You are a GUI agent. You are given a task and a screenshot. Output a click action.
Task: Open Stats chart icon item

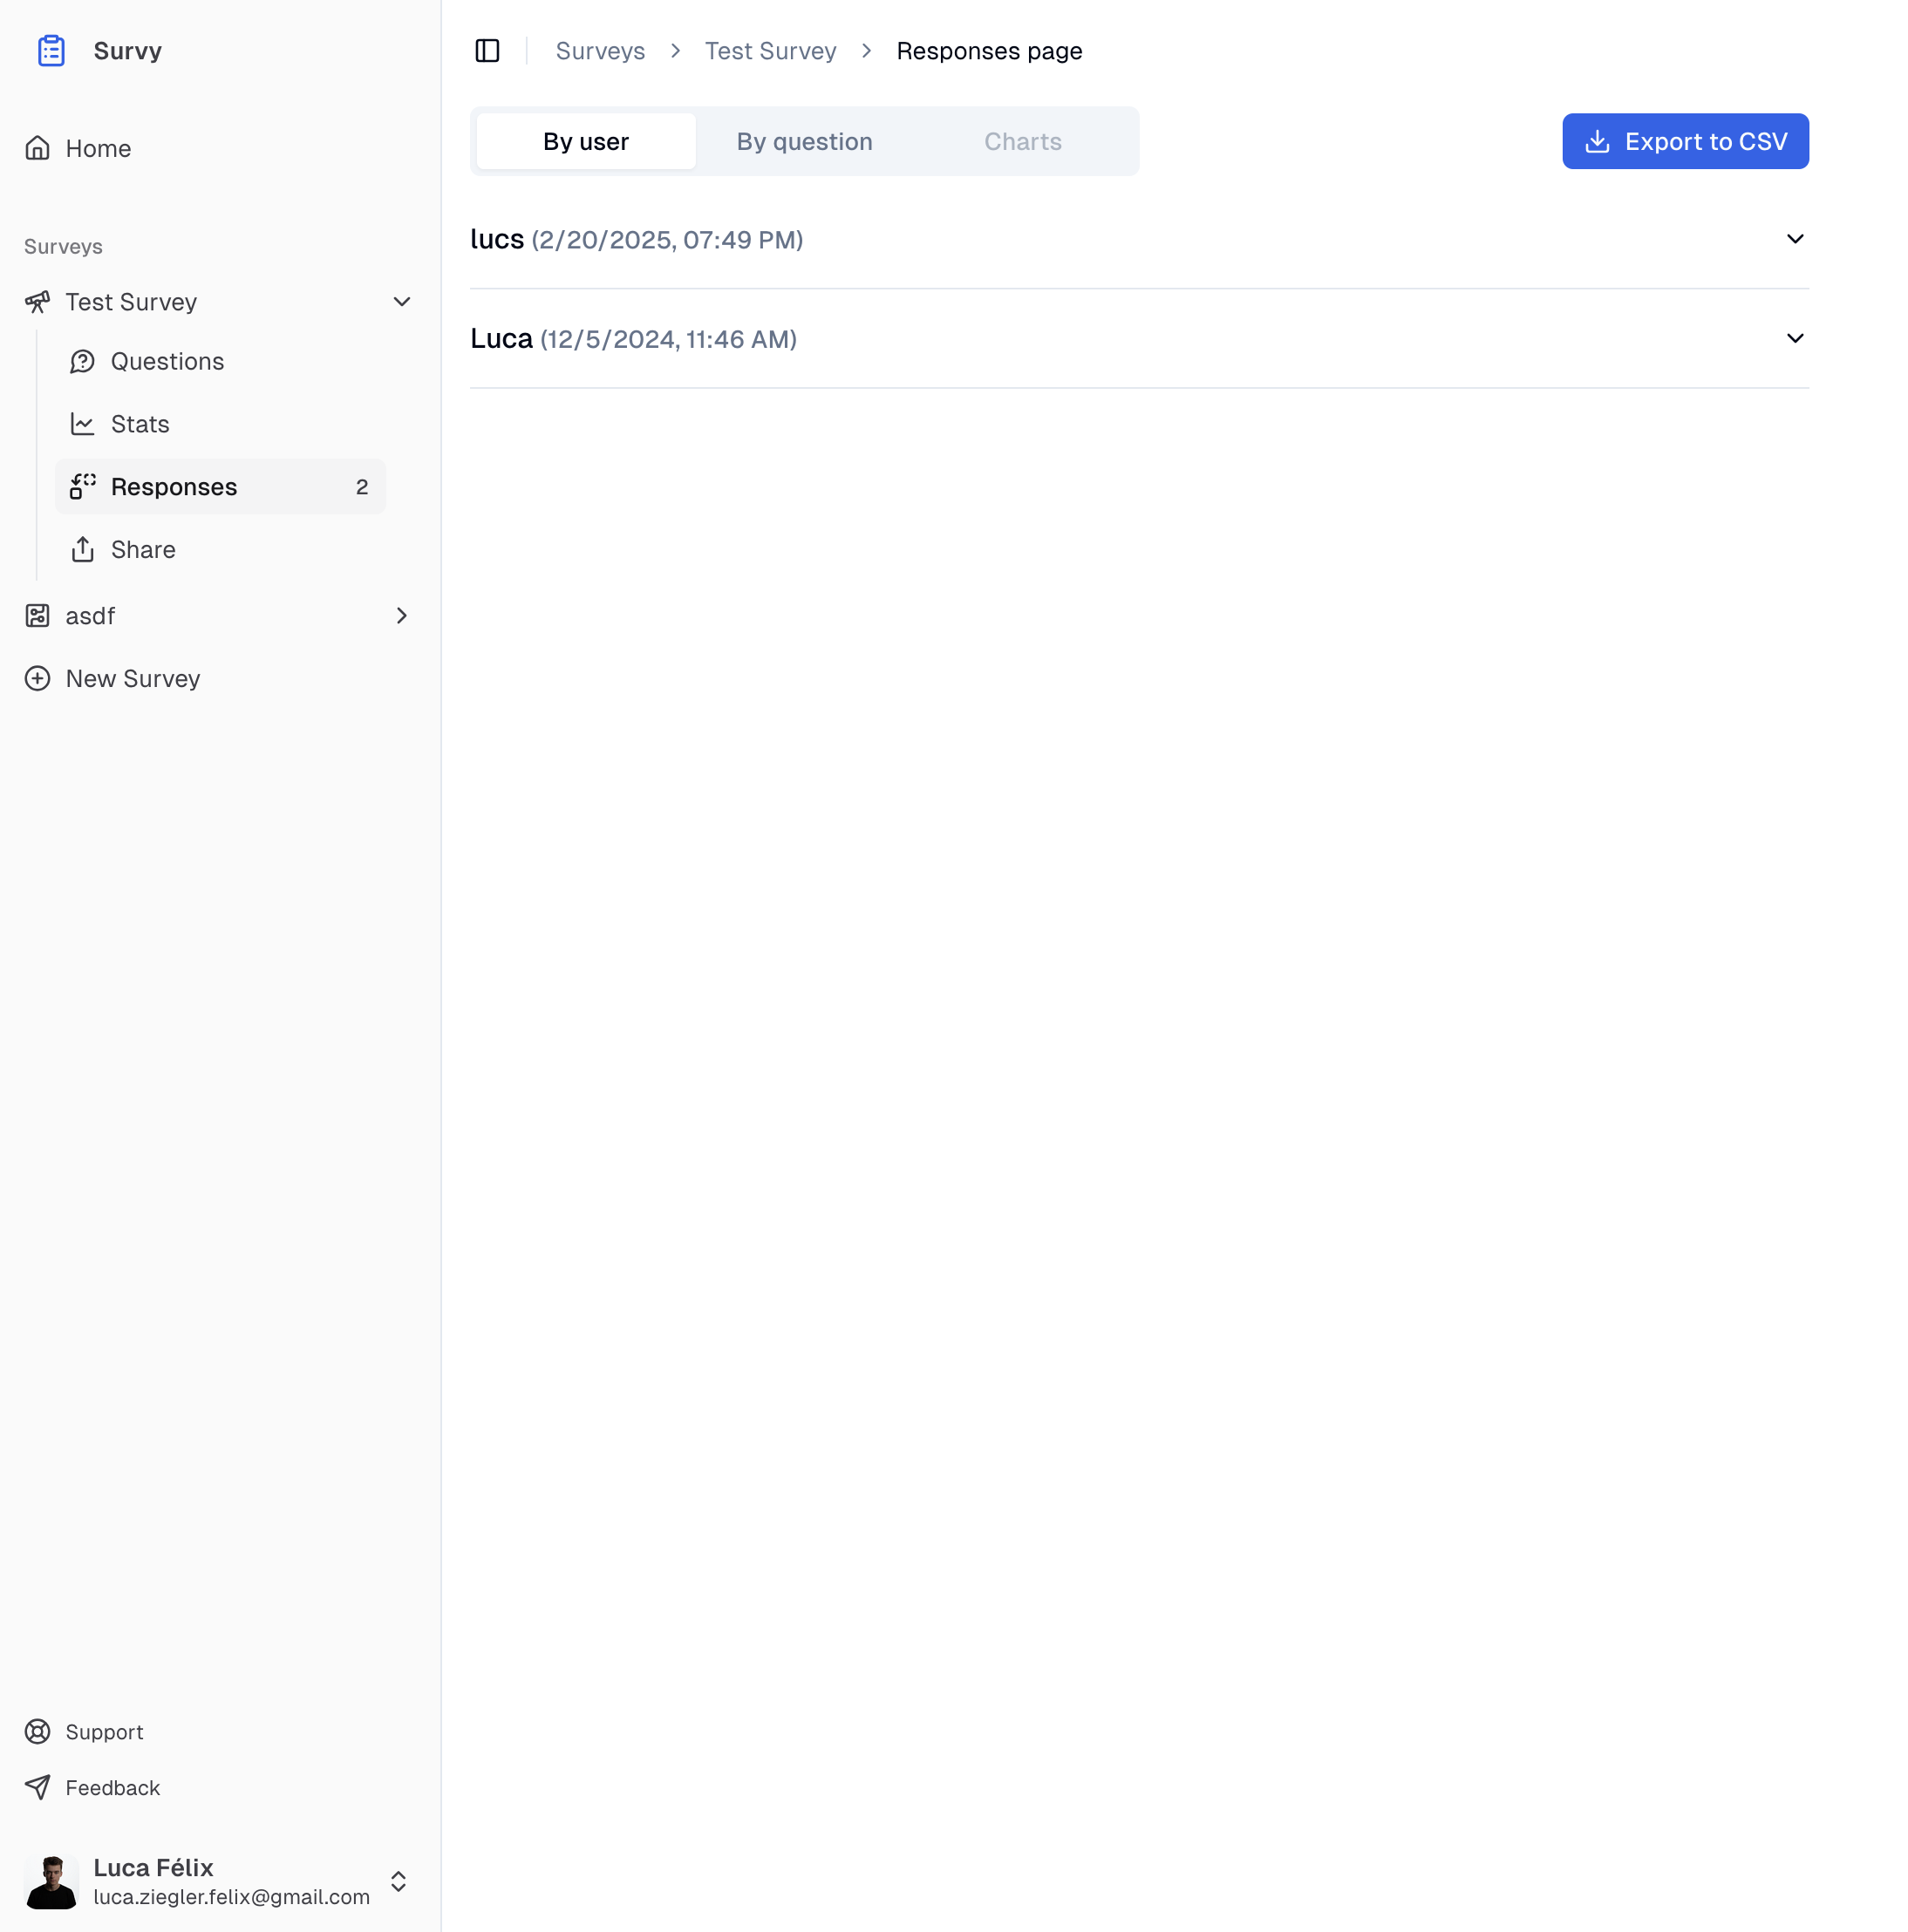(x=83, y=424)
